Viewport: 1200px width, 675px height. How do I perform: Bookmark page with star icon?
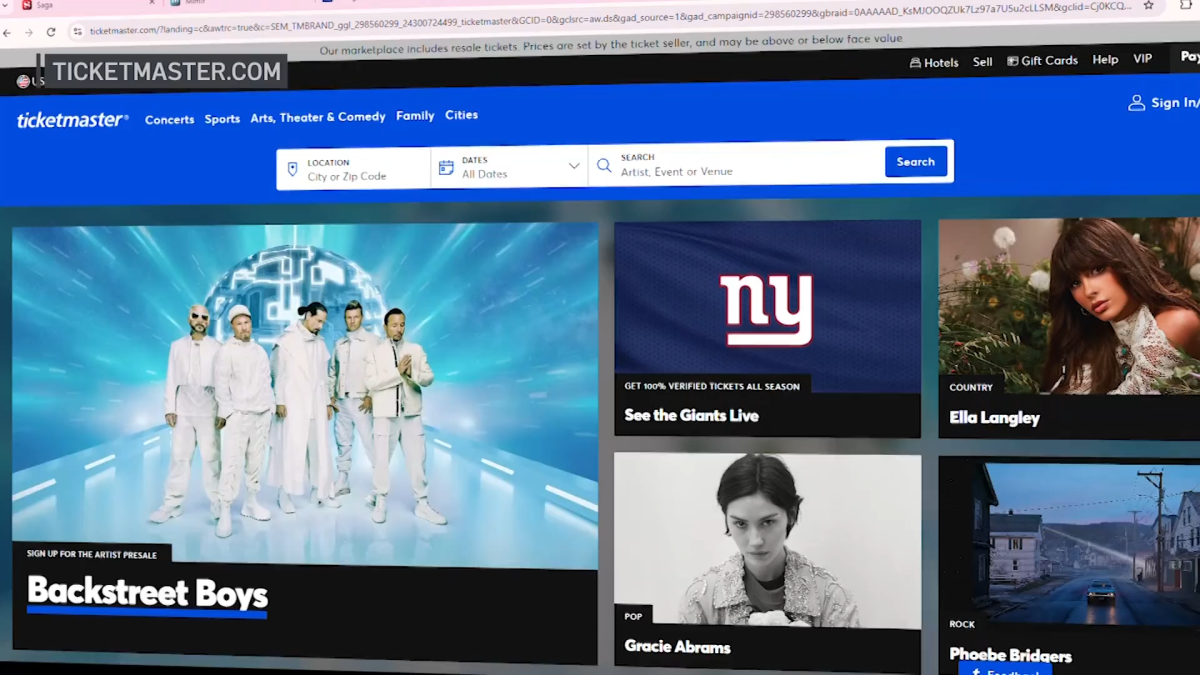(1149, 6)
